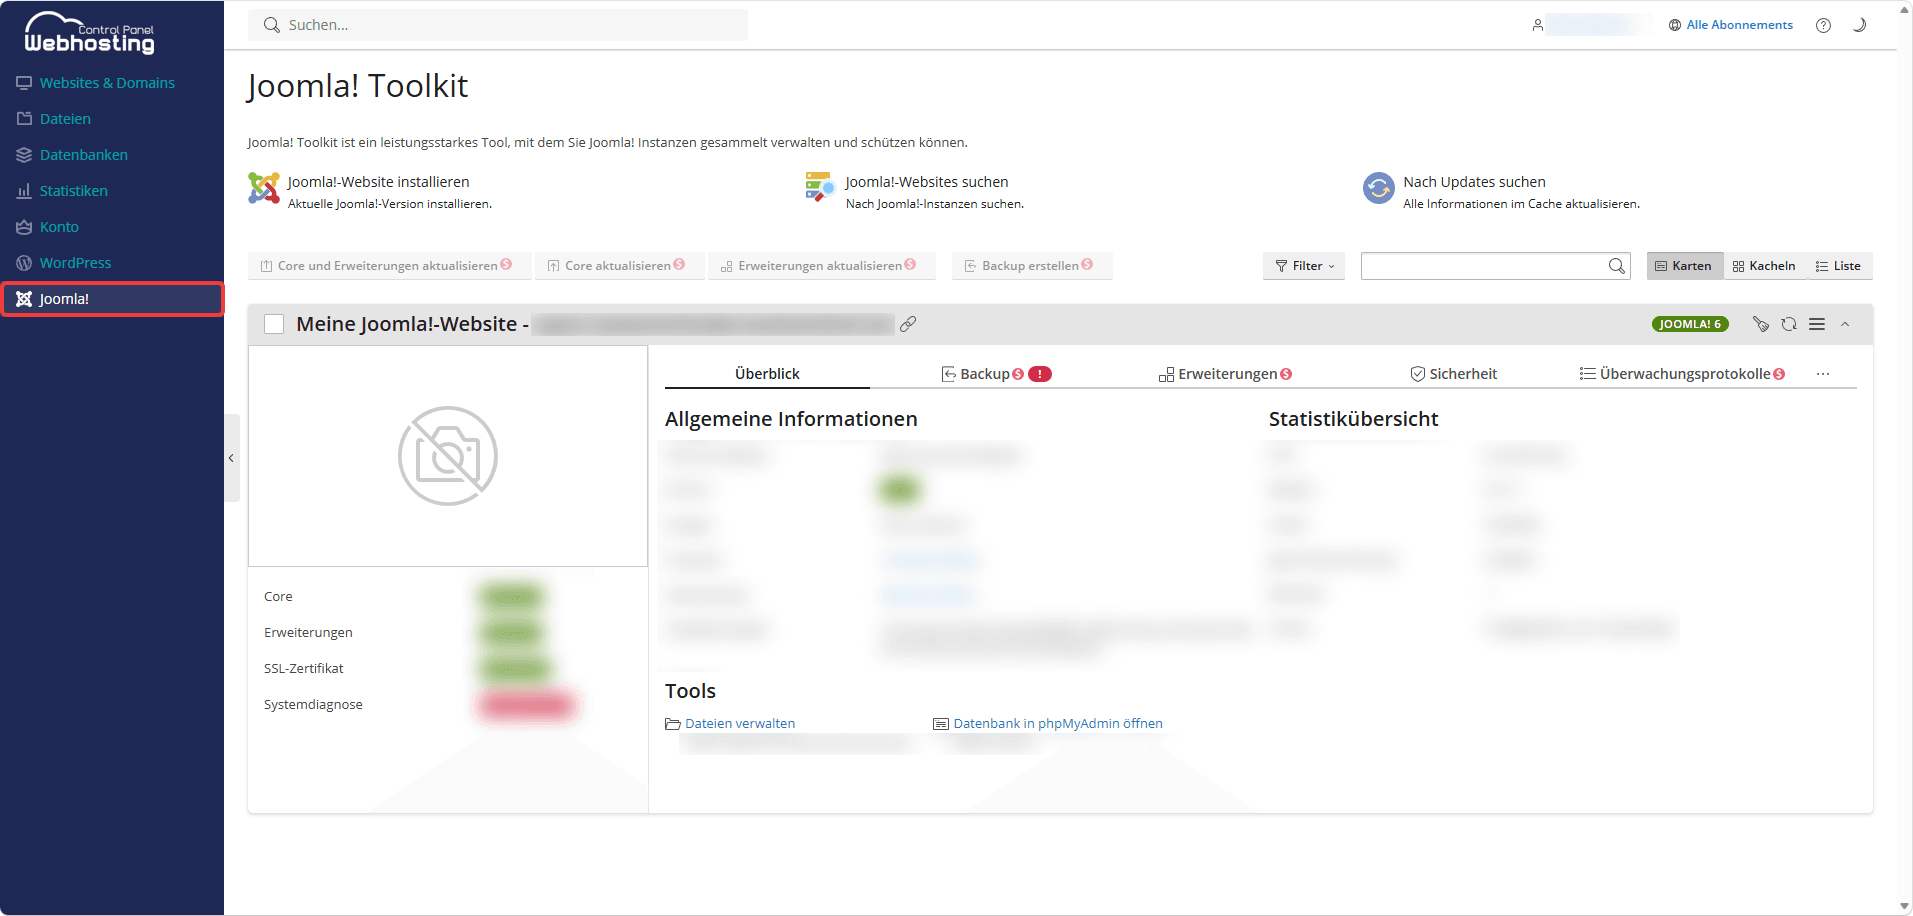Image resolution: width=1913 pixels, height=916 pixels.
Task: Switch to Kacheln view
Action: 1764,266
